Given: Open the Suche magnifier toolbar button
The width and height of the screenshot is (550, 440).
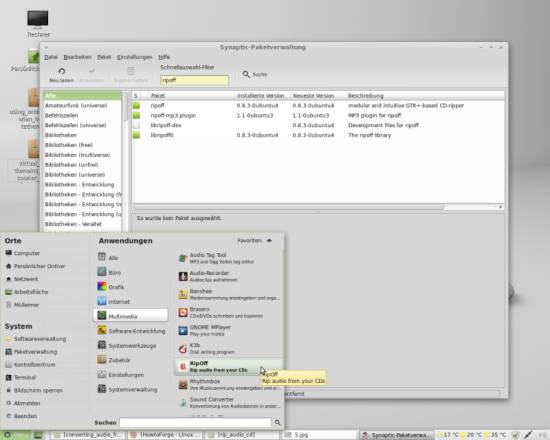Looking at the screenshot, I should point(255,74).
